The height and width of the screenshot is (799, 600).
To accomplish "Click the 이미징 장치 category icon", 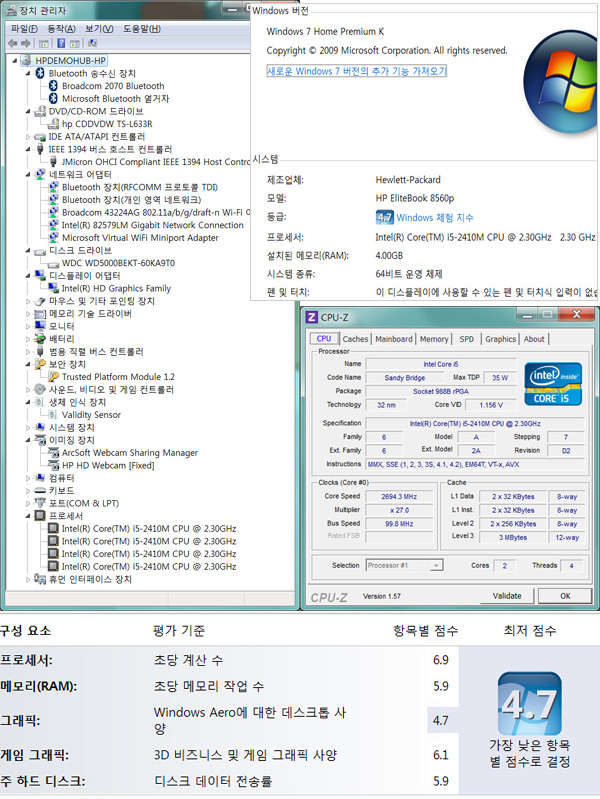I will click(40, 440).
